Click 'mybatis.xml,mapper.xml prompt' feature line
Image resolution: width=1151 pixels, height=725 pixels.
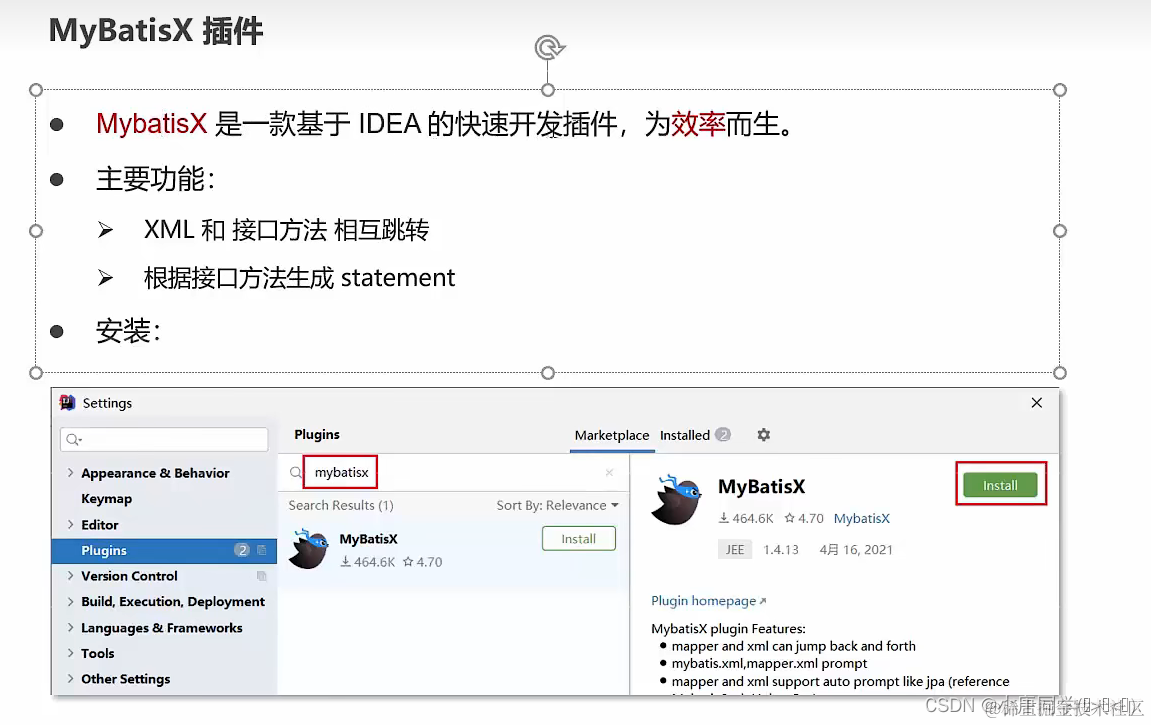[769, 663]
